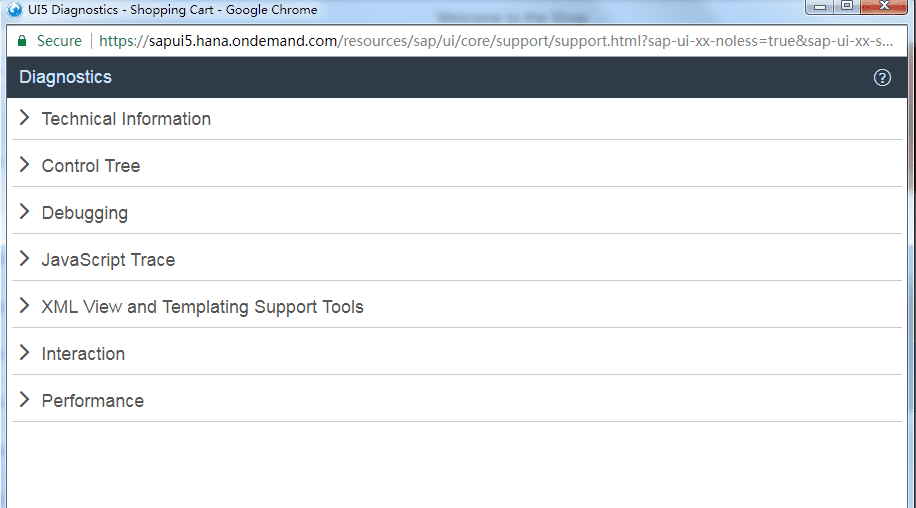Expand the Debugging section arrow
Screen dimensions: 916x508
click(25, 212)
